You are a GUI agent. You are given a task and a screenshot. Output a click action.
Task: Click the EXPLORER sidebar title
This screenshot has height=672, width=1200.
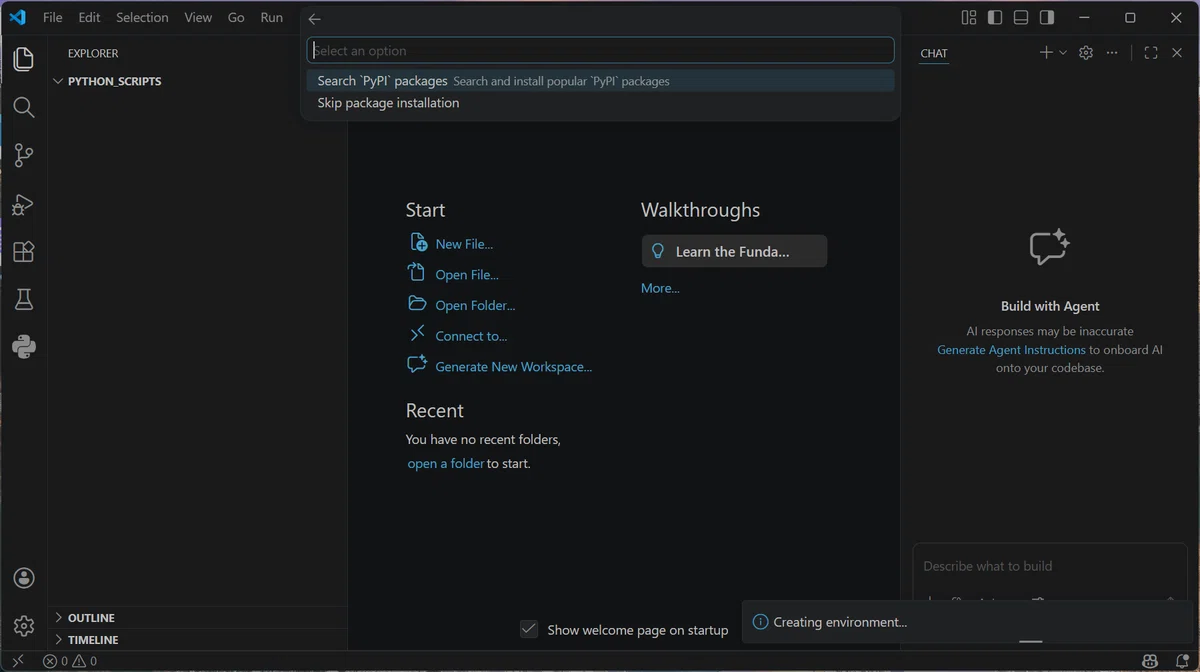[93, 53]
